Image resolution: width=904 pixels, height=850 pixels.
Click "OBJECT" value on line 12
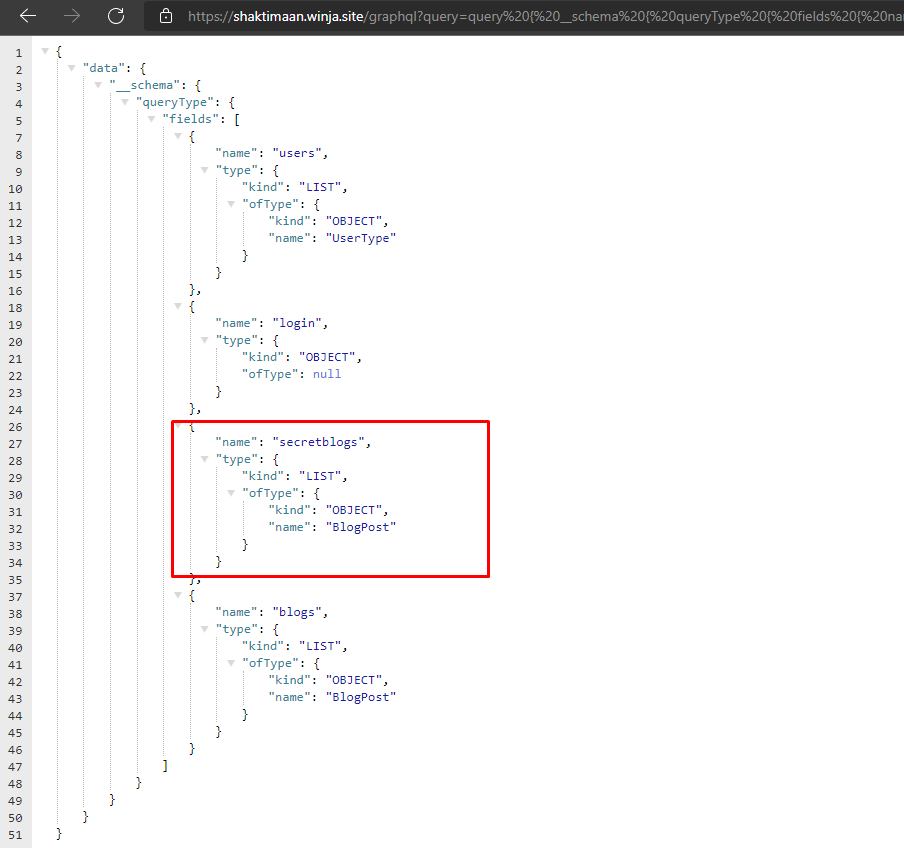click(354, 221)
